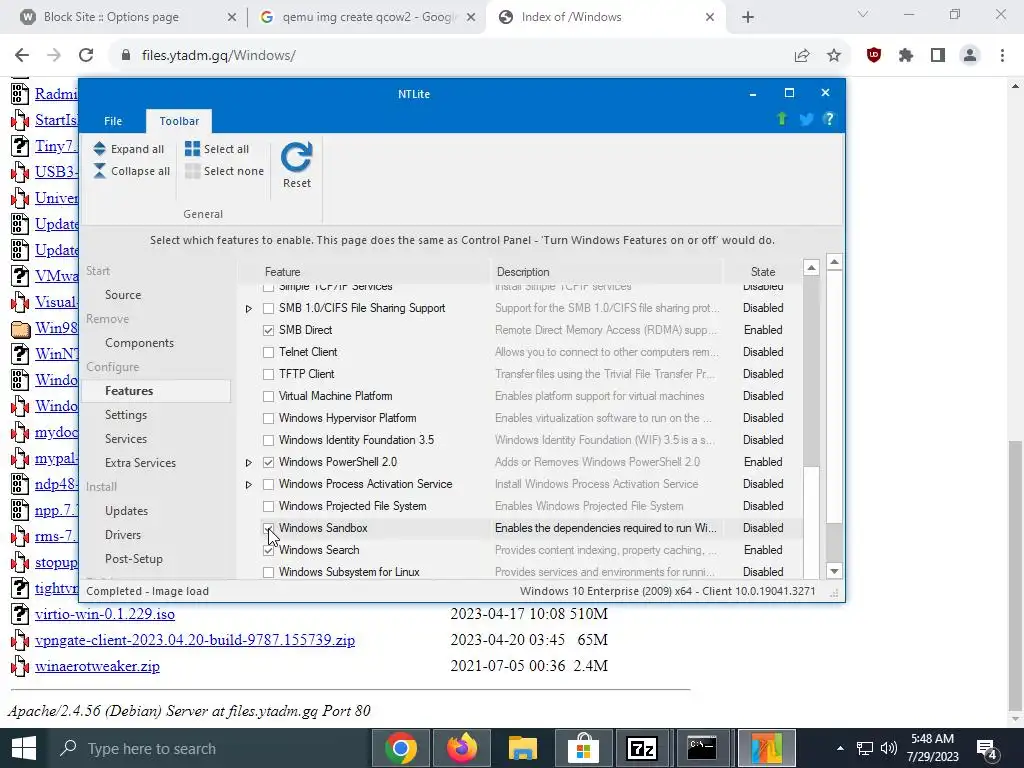Open the Chrome tab search chevron
The width and height of the screenshot is (1024, 768).
863,14
